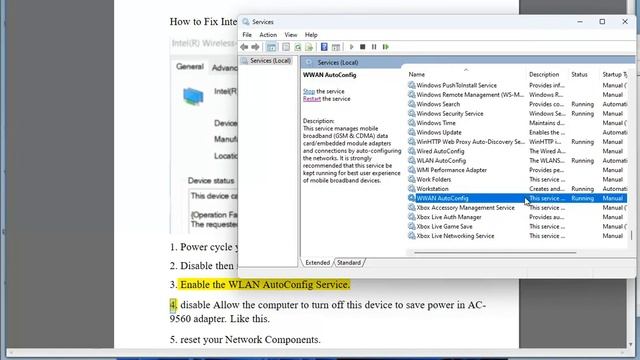
Task: Click the Export List toolbar icon
Action: (309, 47)
